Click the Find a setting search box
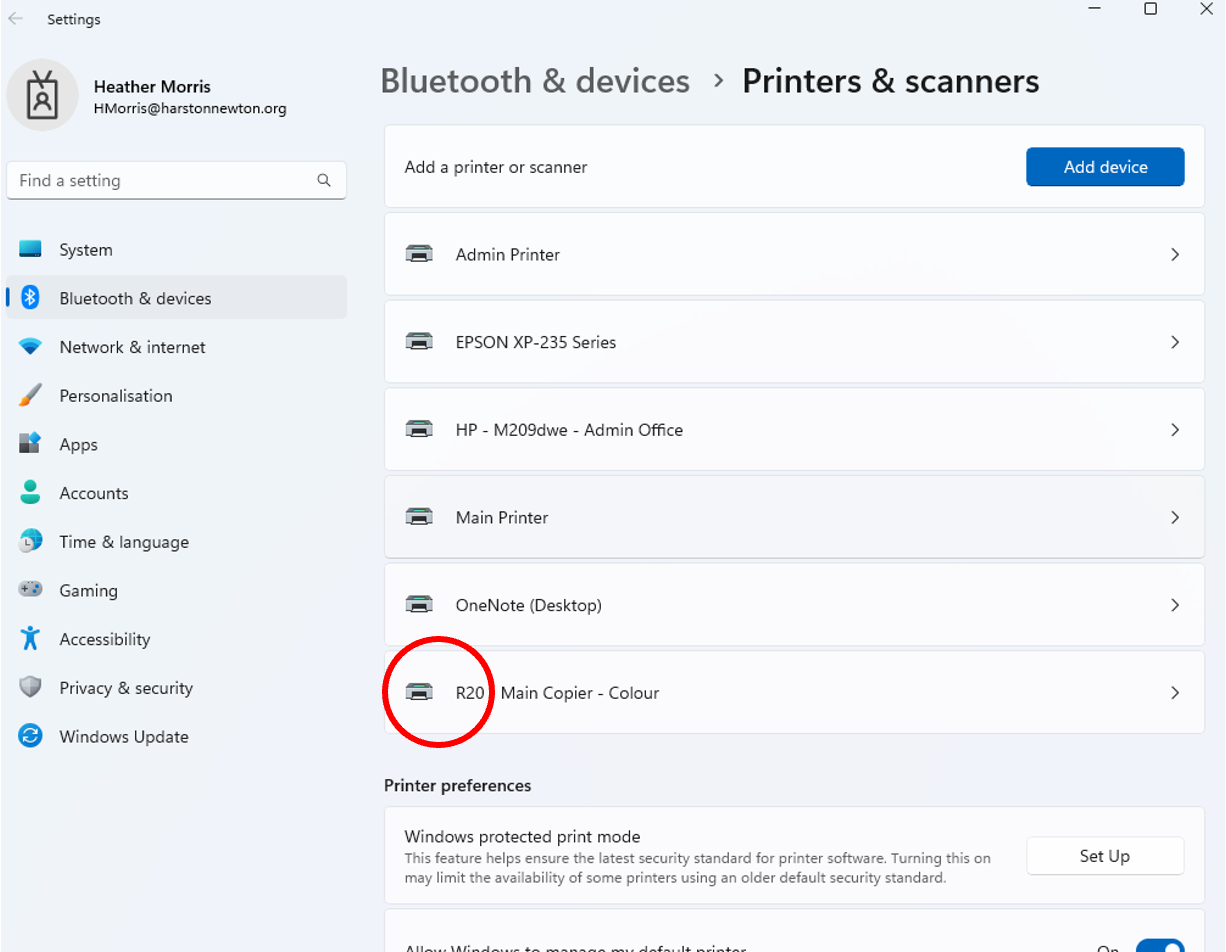The height and width of the screenshot is (952, 1226). [165, 181]
